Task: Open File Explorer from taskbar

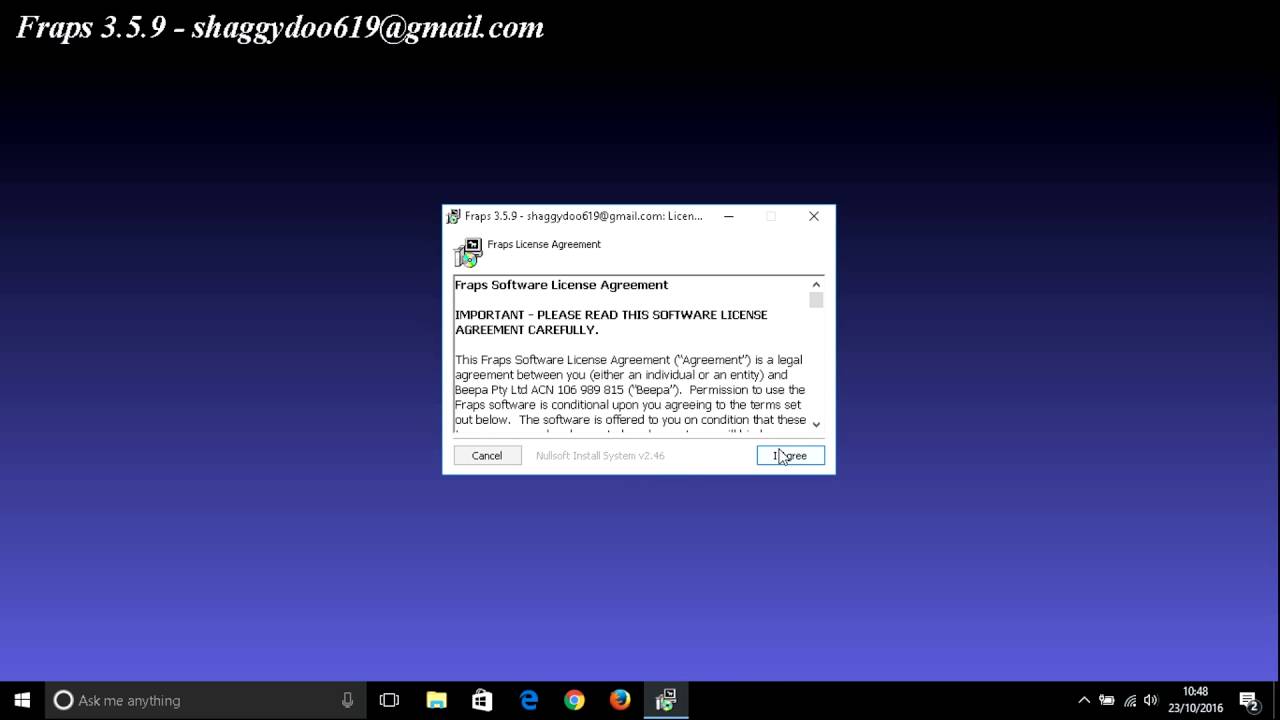Action: (x=436, y=700)
